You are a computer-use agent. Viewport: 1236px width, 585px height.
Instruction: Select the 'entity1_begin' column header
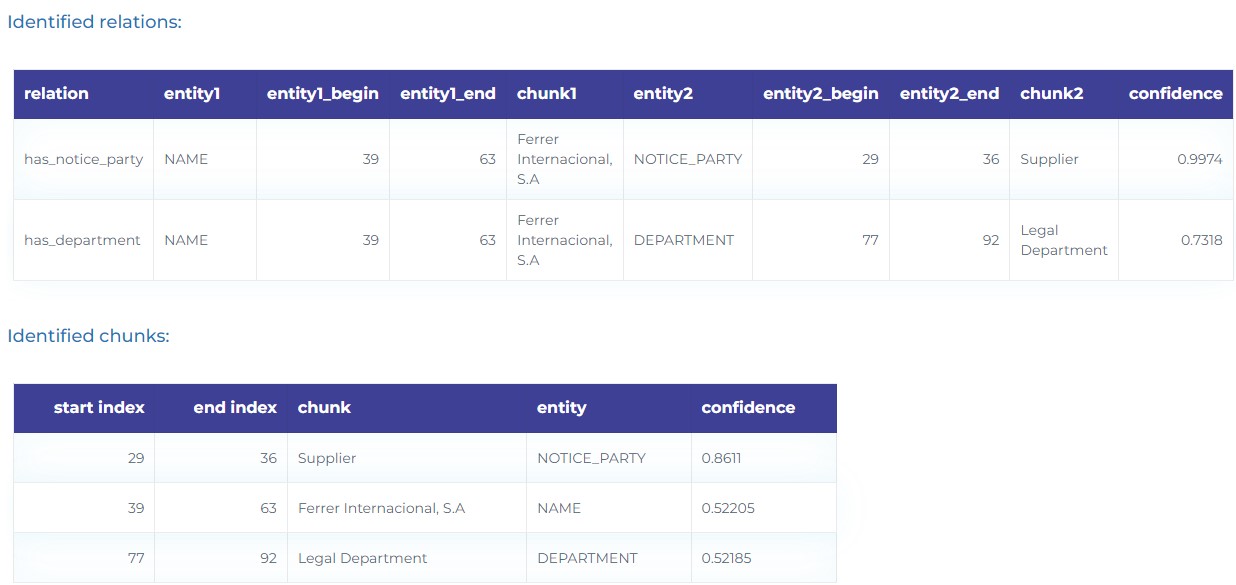click(323, 94)
